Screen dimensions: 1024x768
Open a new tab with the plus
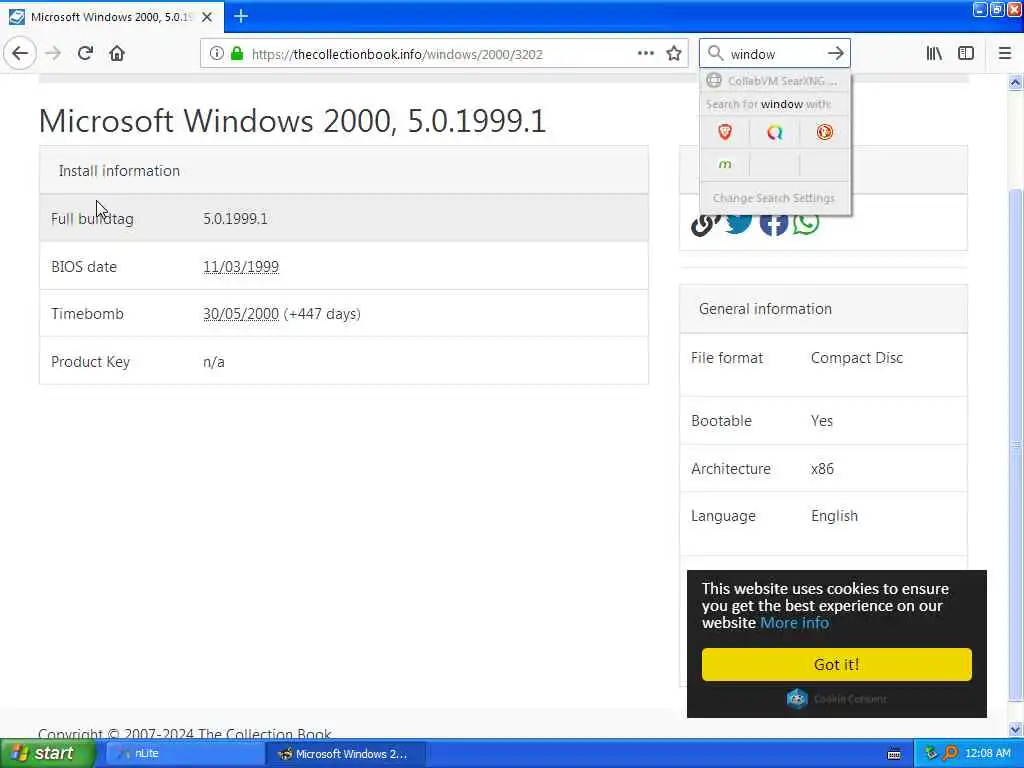[241, 16]
